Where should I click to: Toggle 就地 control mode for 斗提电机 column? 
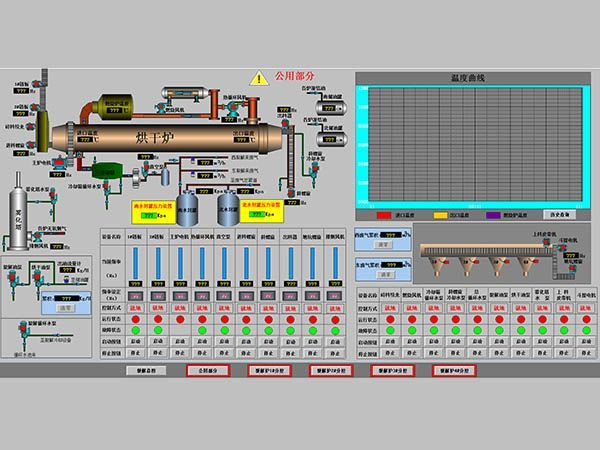[x=586, y=308]
